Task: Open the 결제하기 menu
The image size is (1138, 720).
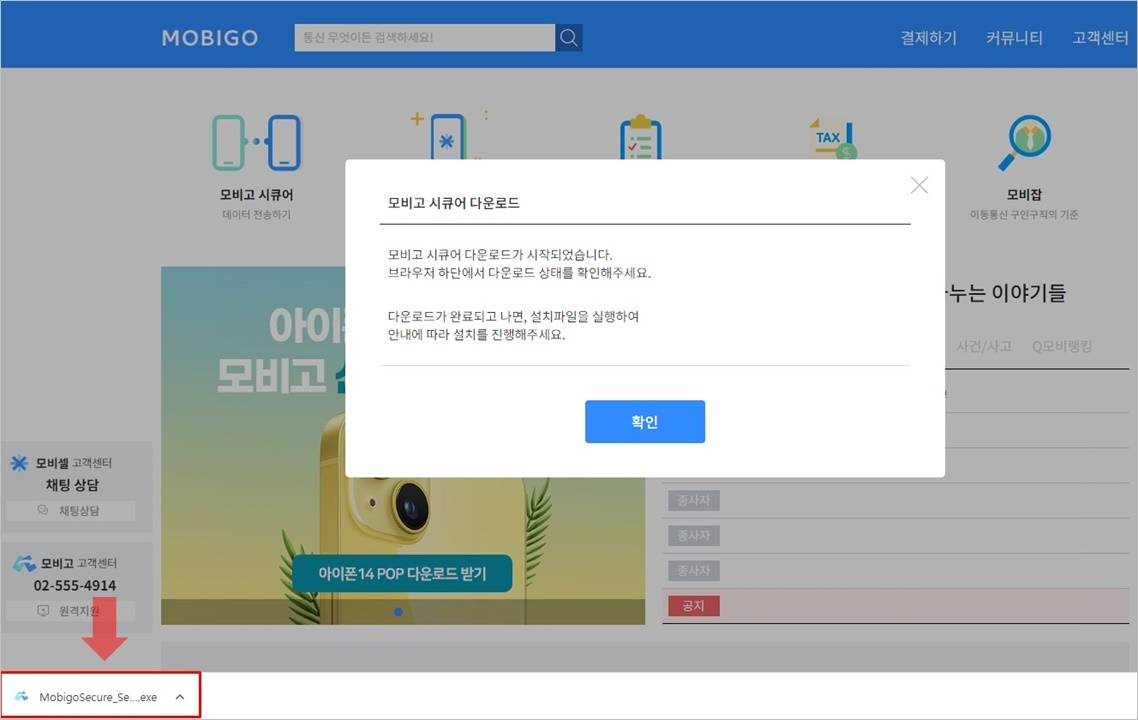Action: pos(928,38)
